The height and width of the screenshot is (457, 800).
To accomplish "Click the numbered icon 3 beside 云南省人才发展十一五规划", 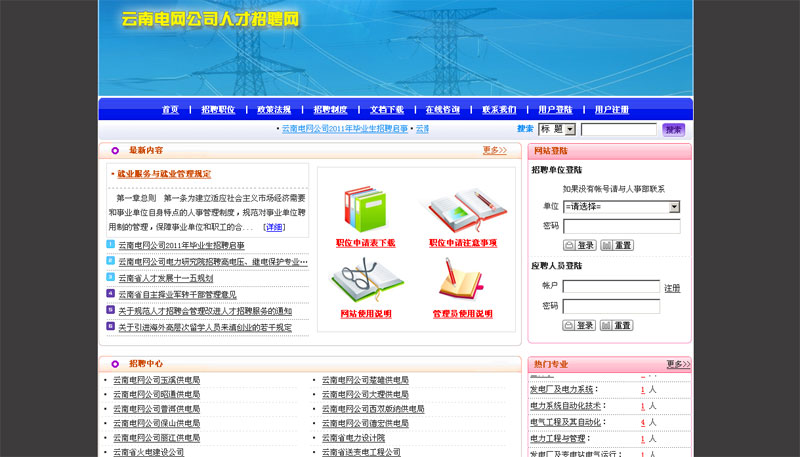I will click(x=110, y=278).
